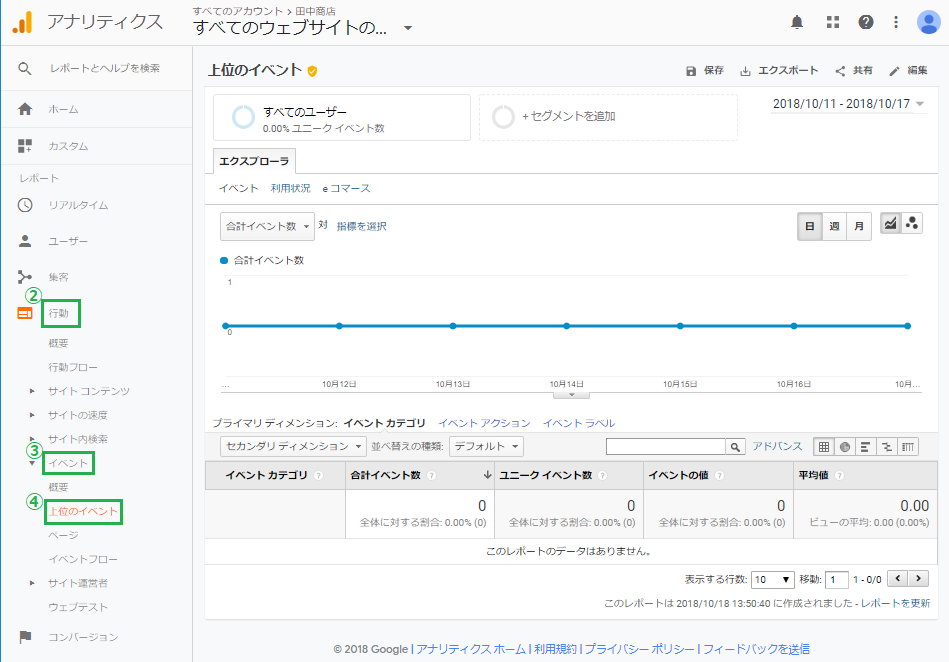
Task: Switch to pie chart percentage view
Action: pyautogui.click(x=845, y=447)
